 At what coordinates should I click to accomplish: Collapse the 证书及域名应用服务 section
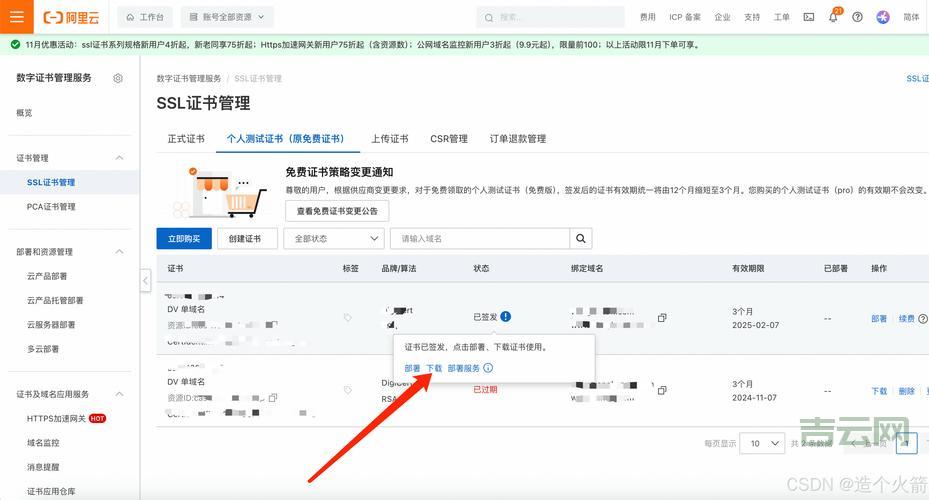pyautogui.click(x=119, y=394)
